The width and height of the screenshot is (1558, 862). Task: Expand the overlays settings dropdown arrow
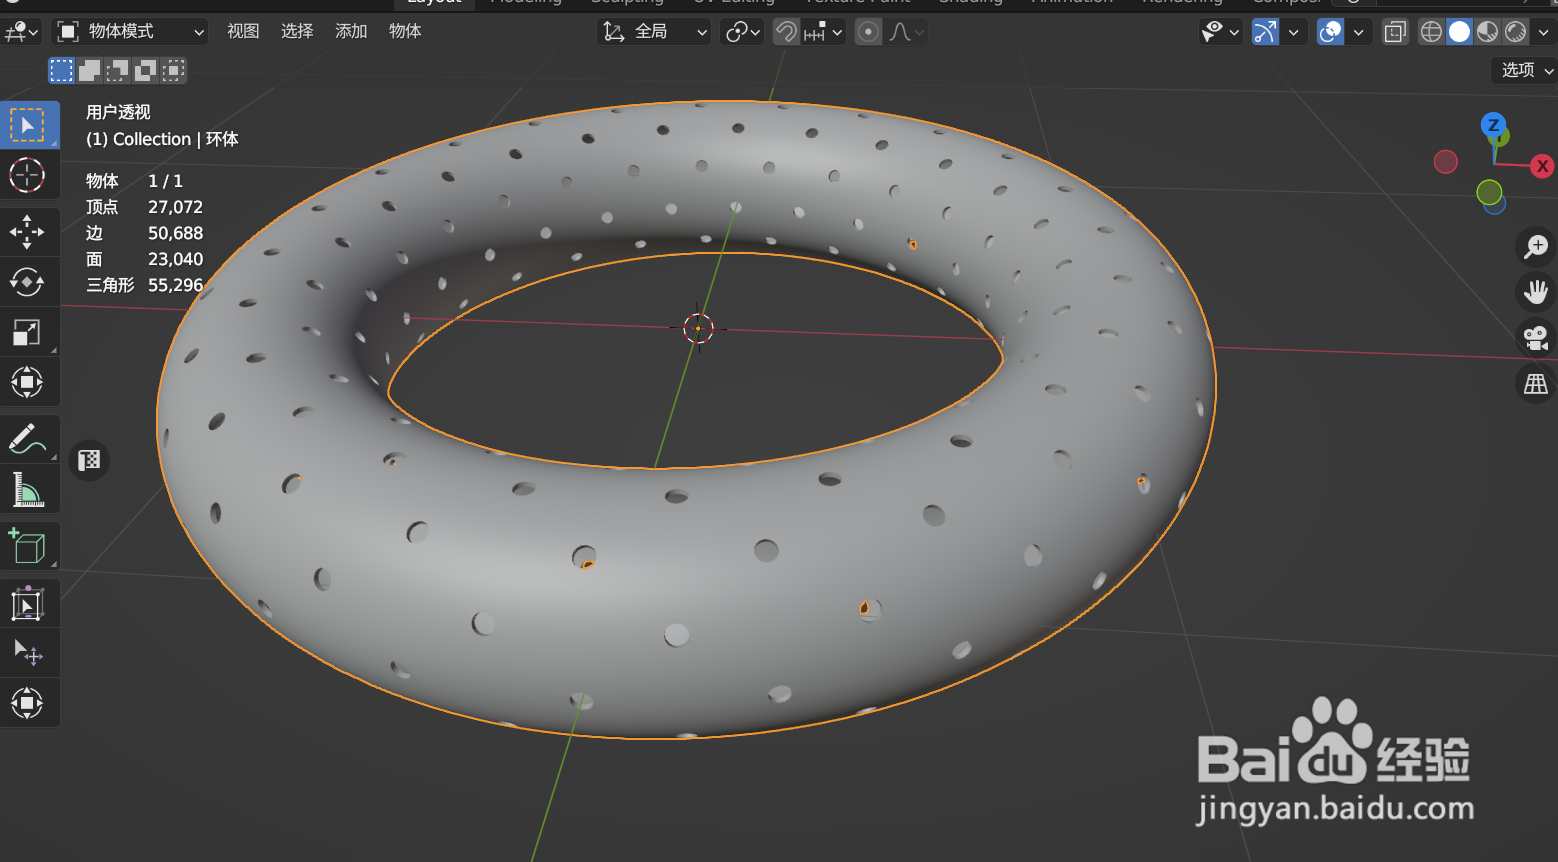(x=1358, y=32)
